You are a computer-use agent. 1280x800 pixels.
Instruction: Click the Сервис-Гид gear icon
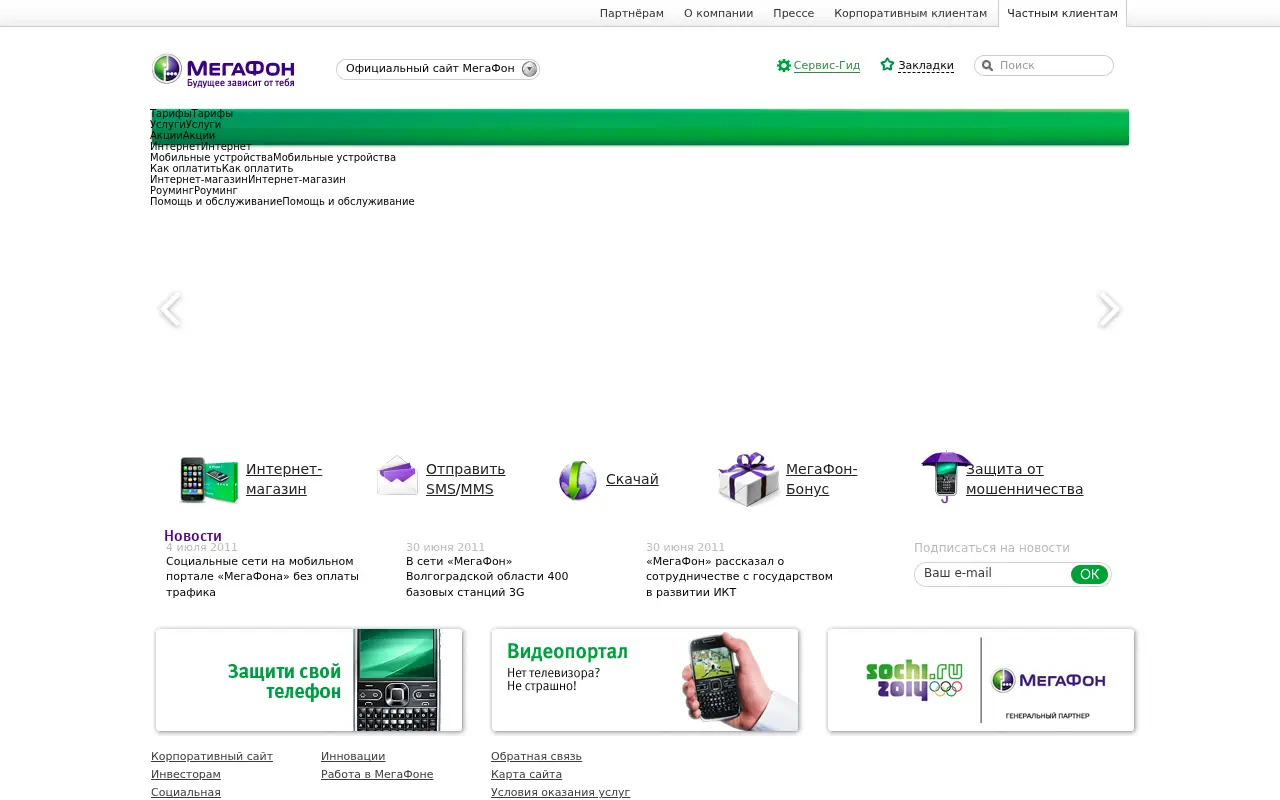[x=784, y=65]
